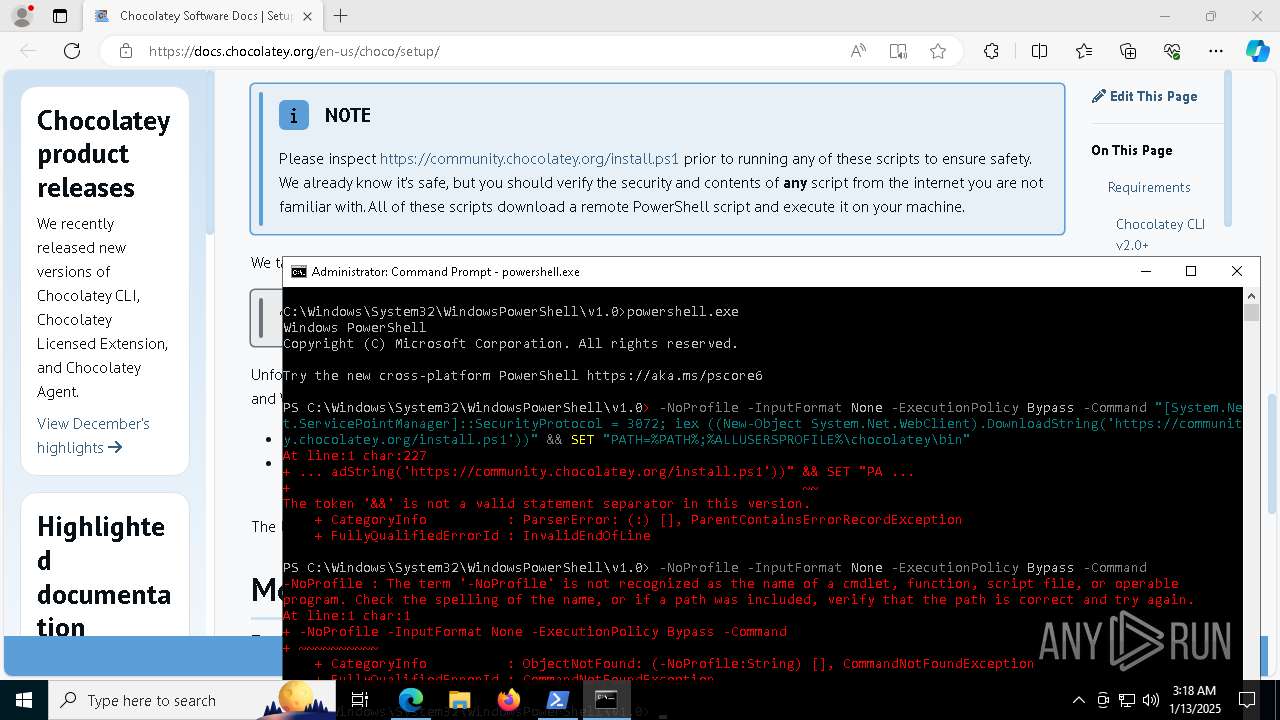Screen dimensions: 1280x720
Task: Open a new browser tab
Action: pyautogui.click(x=341, y=16)
